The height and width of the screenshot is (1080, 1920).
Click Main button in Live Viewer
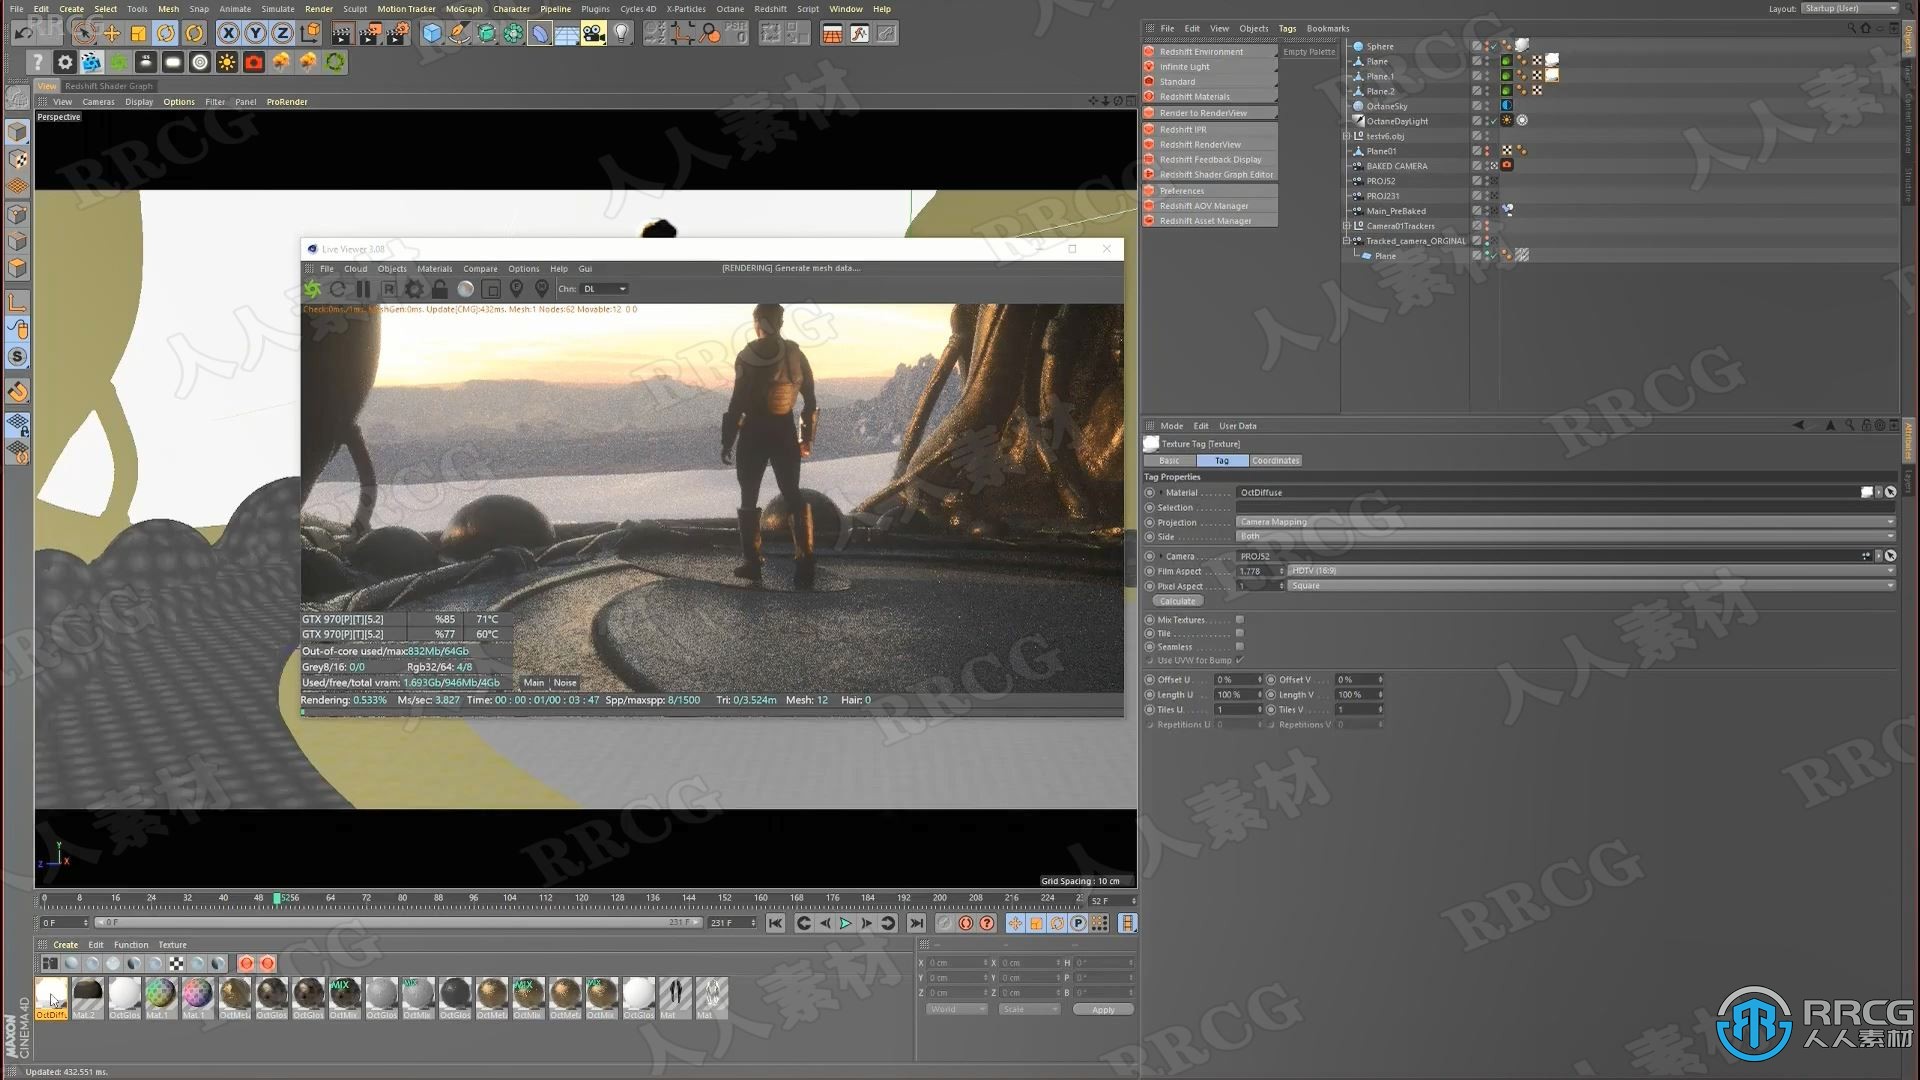[534, 683]
